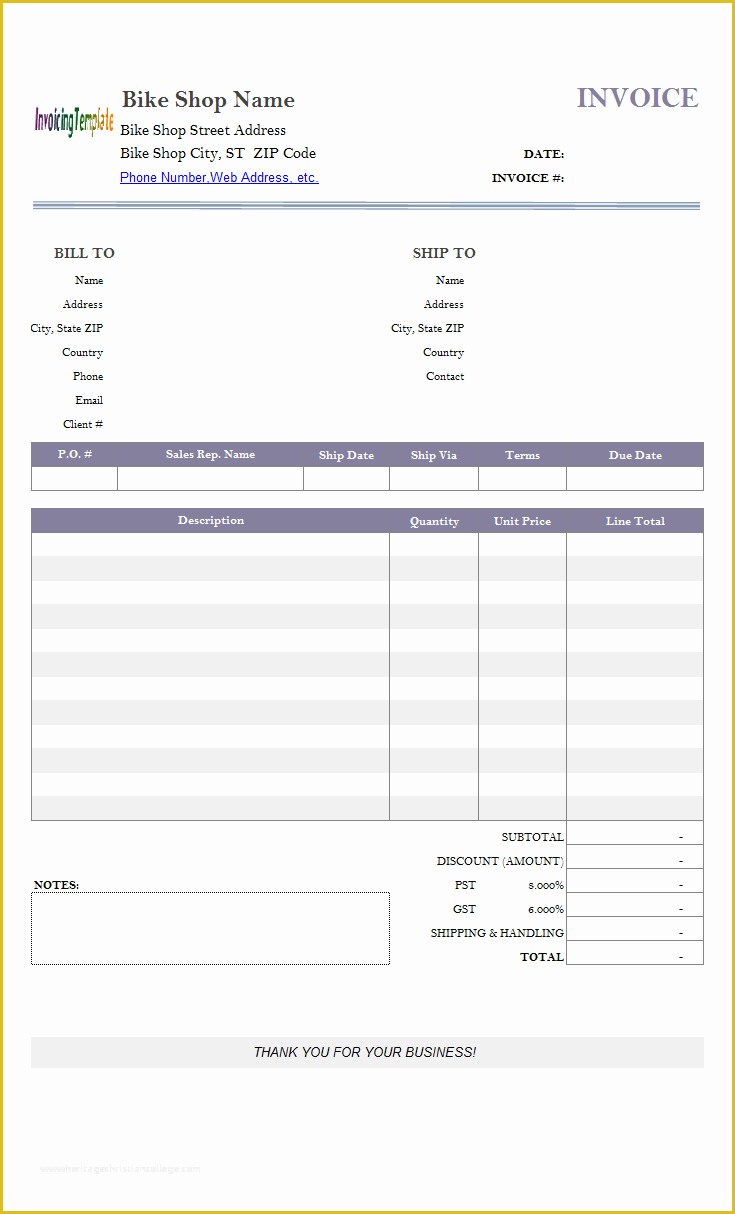Click the SUBTOTAL amount cell
The width and height of the screenshot is (735, 1214).
pos(635,834)
